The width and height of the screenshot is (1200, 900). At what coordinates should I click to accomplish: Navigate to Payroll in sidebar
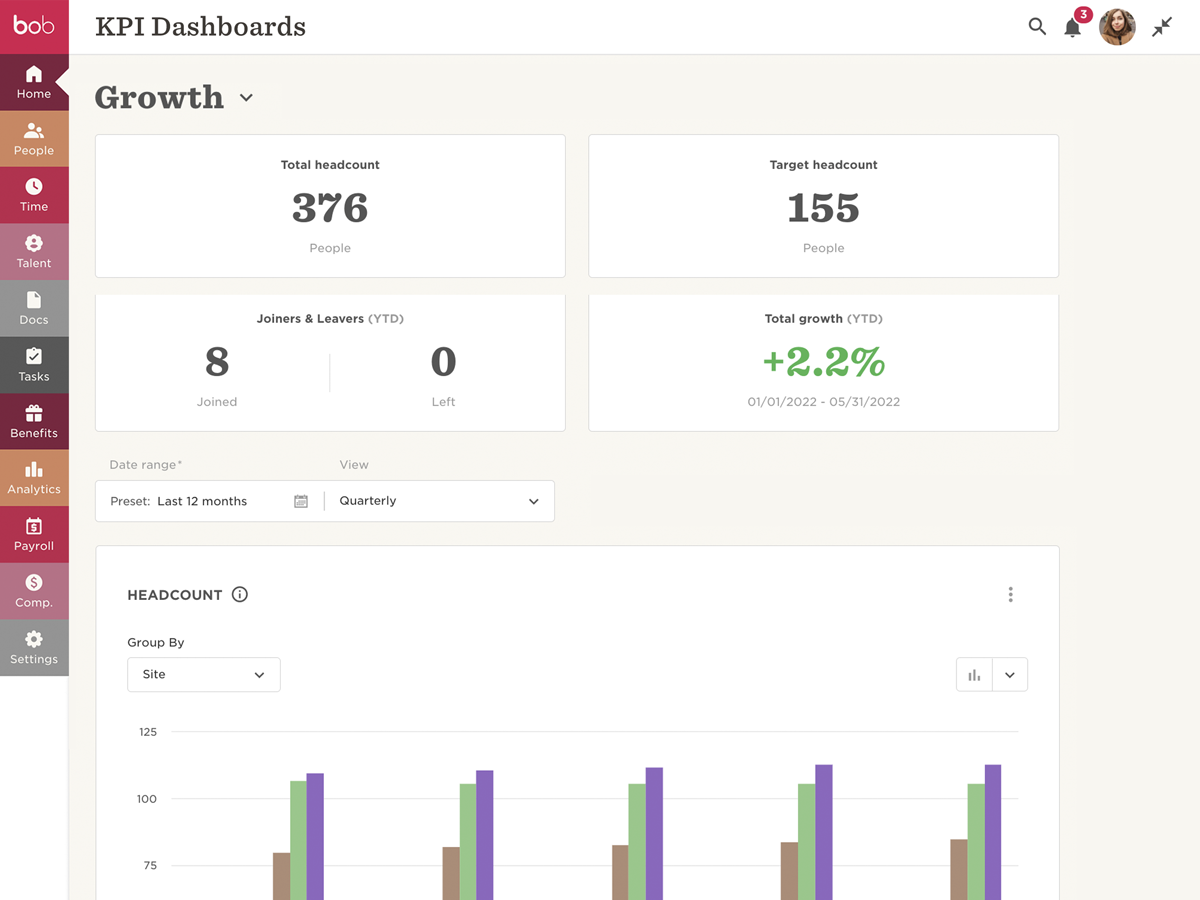pyautogui.click(x=34, y=535)
